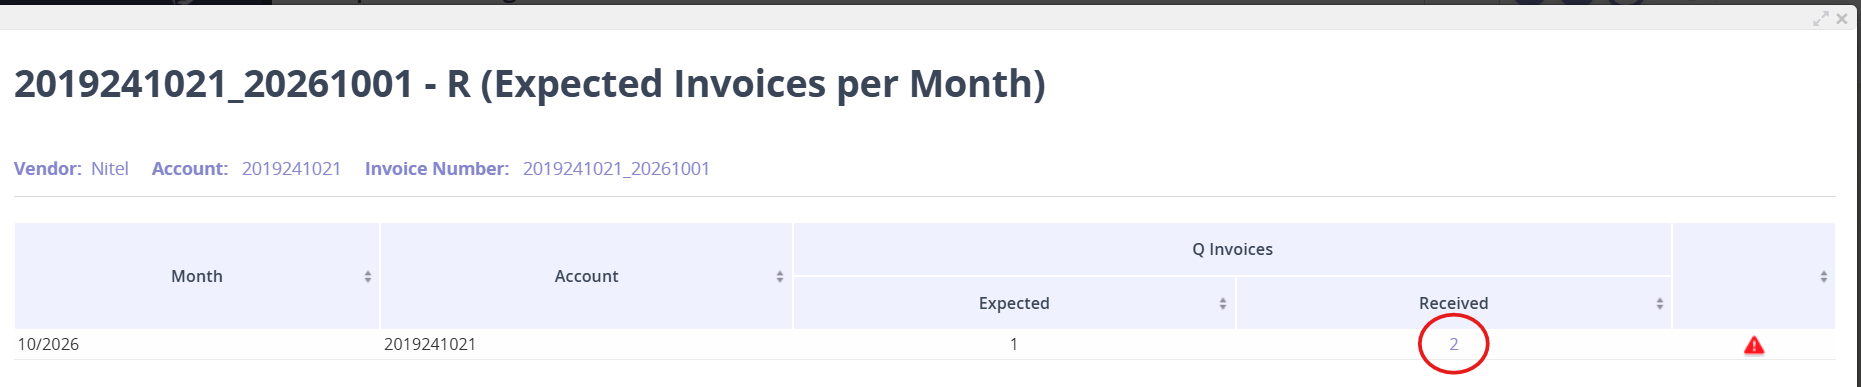Click the Received sub-column header label
The image size is (1861, 387).
click(x=1453, y=303)
